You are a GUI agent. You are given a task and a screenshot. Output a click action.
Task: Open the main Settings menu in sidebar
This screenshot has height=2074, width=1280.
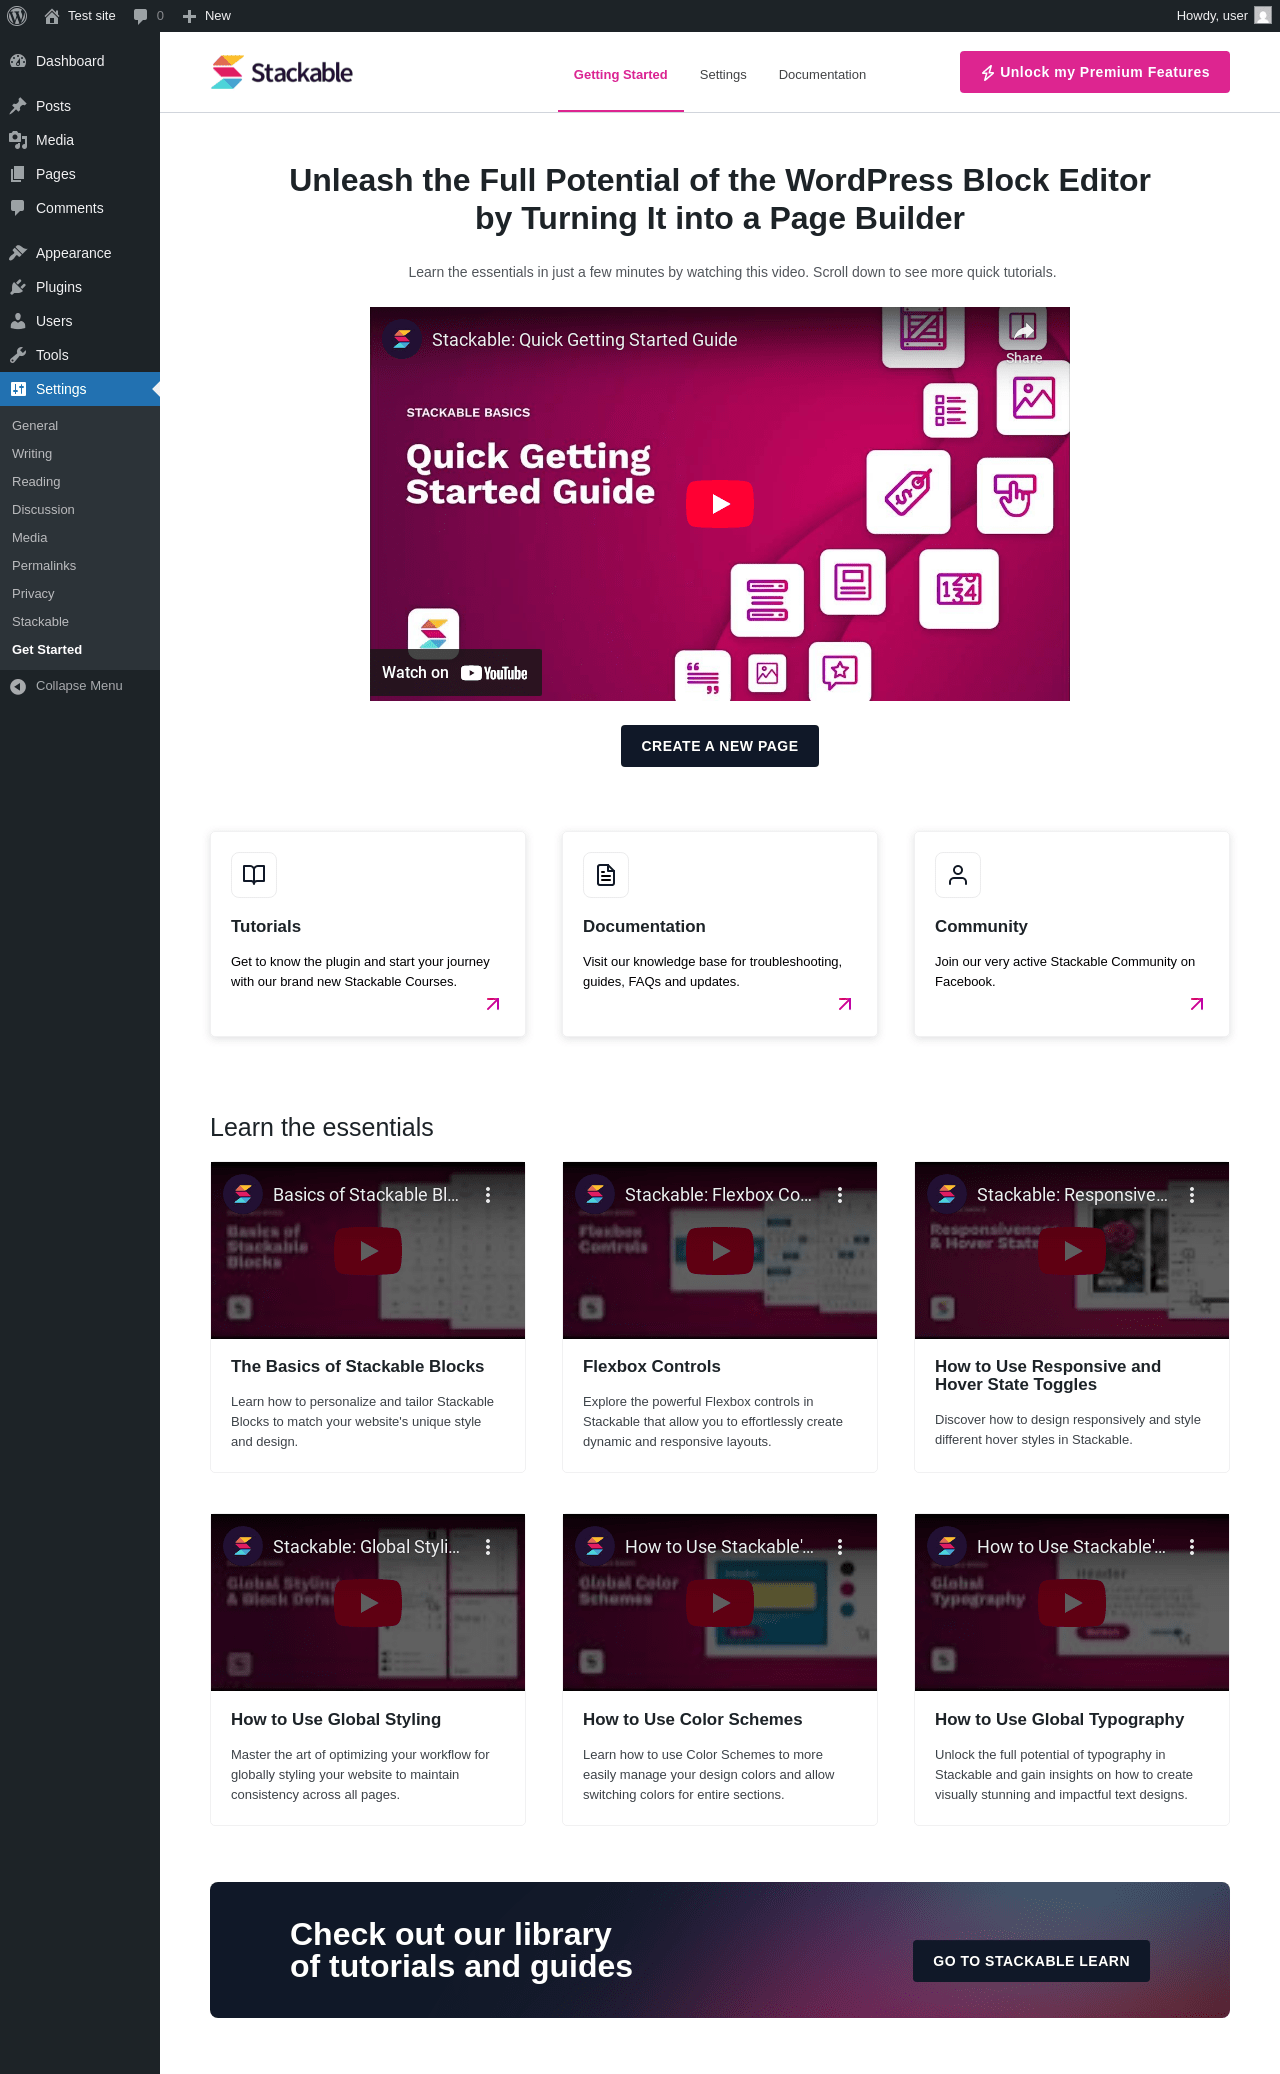[80, 389]
